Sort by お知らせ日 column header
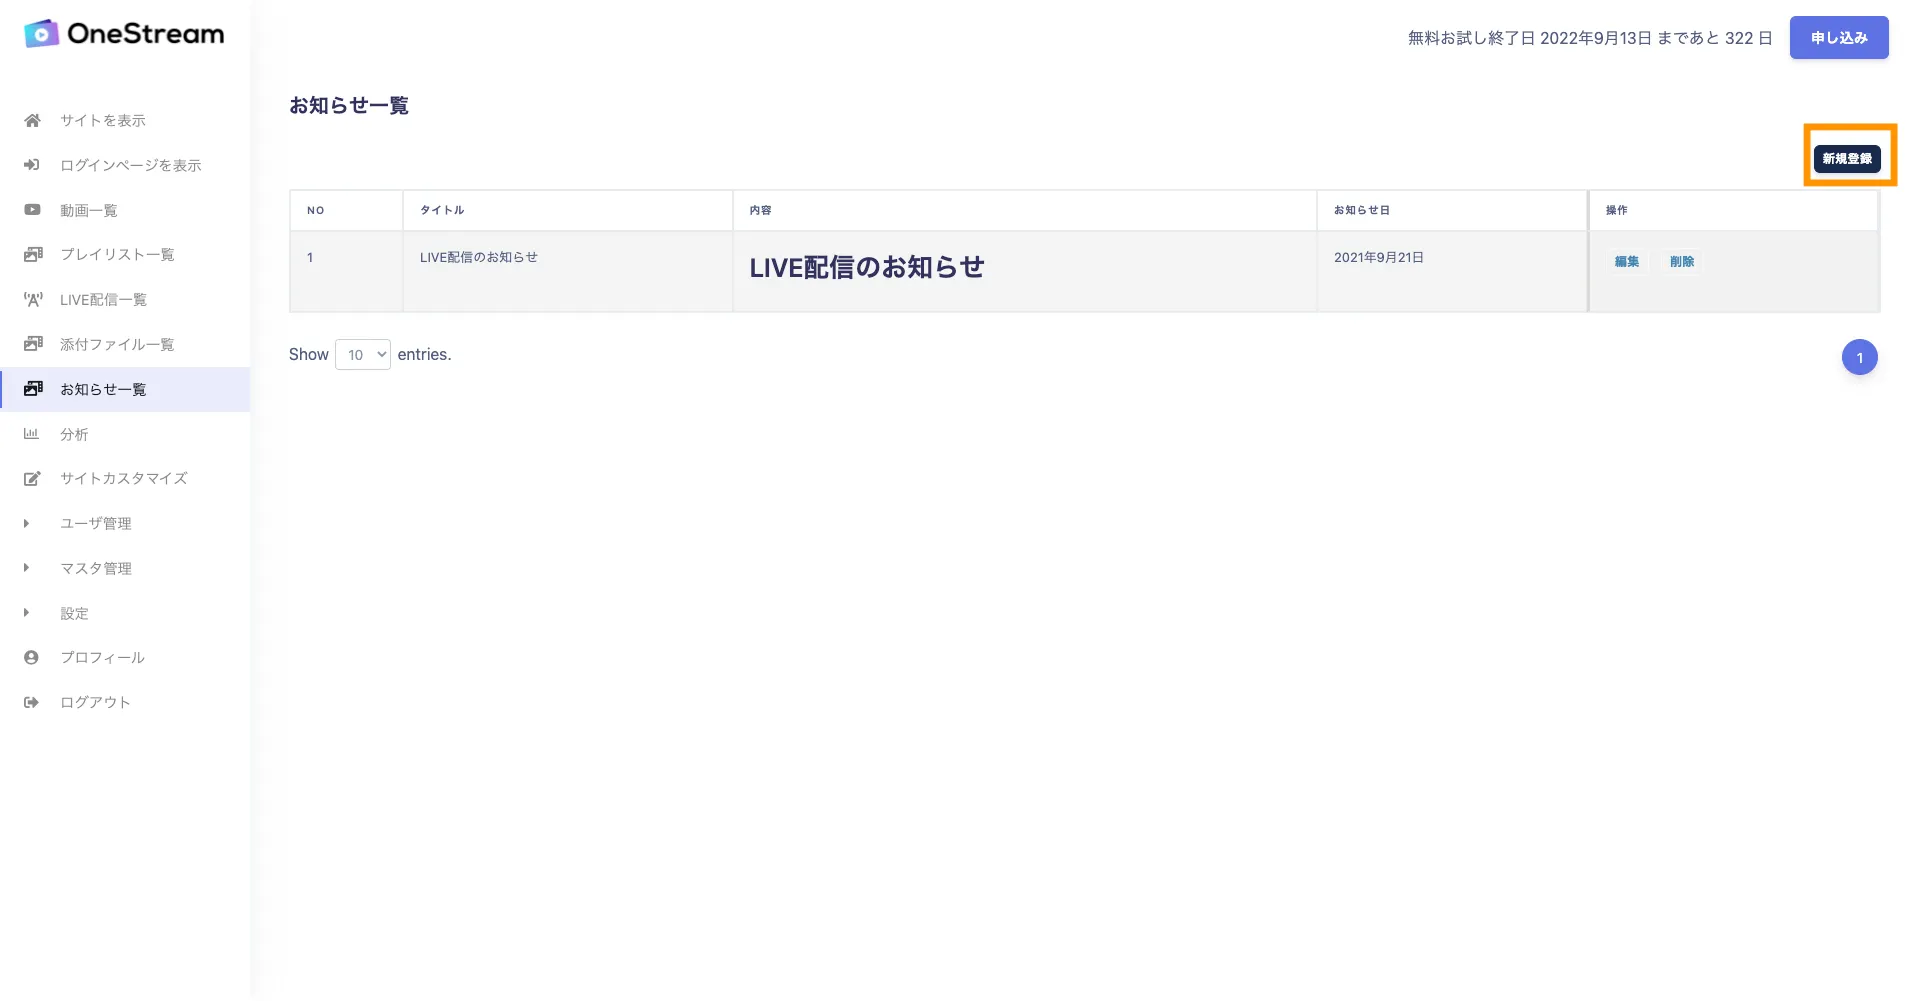This screenshot has height=1001, width=1920. pyautogui.click(x=1452, y=210)
